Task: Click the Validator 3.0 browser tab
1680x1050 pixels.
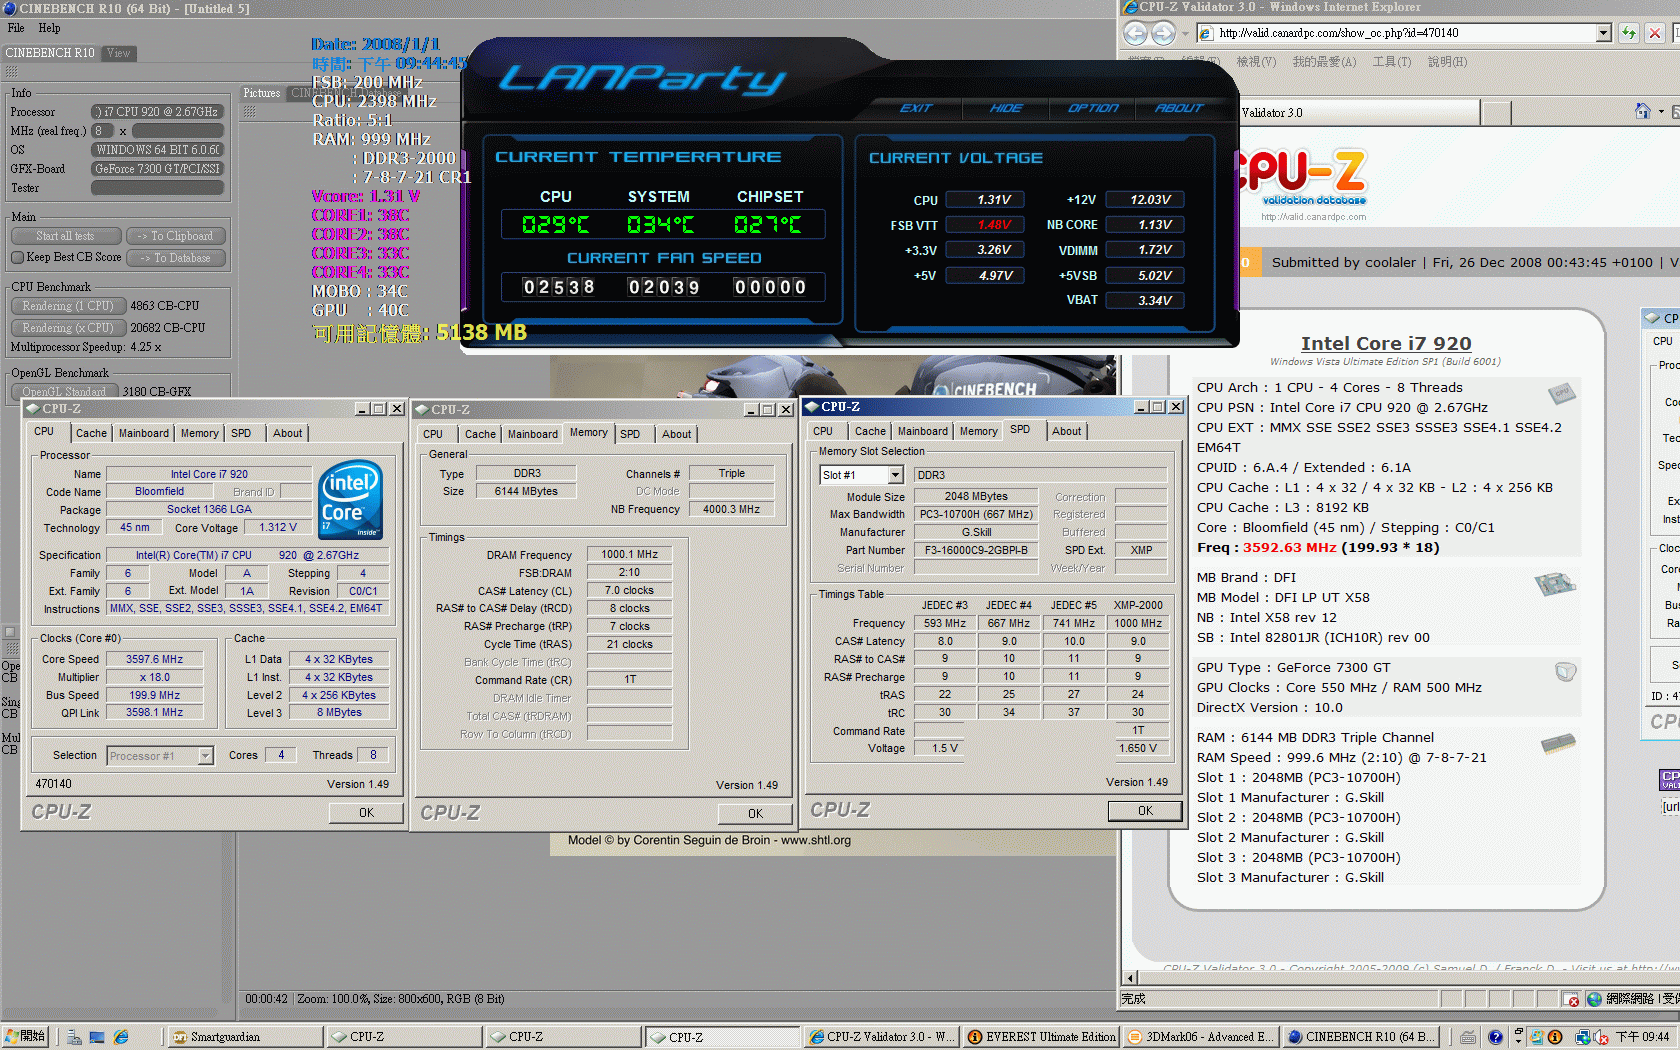Action: pyautogui.click(x=1358, y=112)
